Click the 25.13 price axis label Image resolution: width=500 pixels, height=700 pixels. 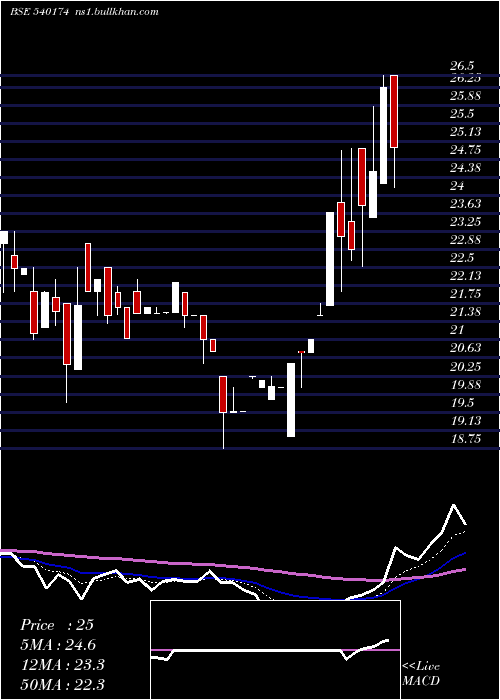coord(465,132)
